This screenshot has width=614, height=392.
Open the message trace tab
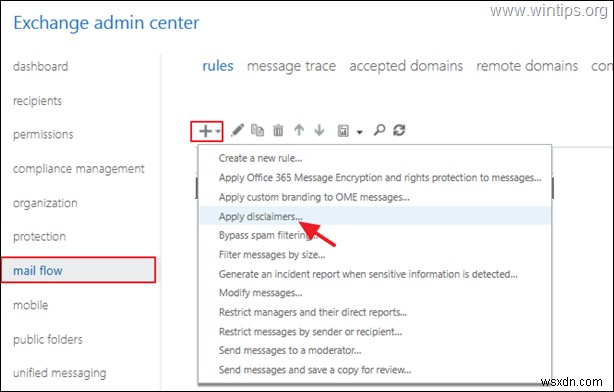(x=291, y=66)
